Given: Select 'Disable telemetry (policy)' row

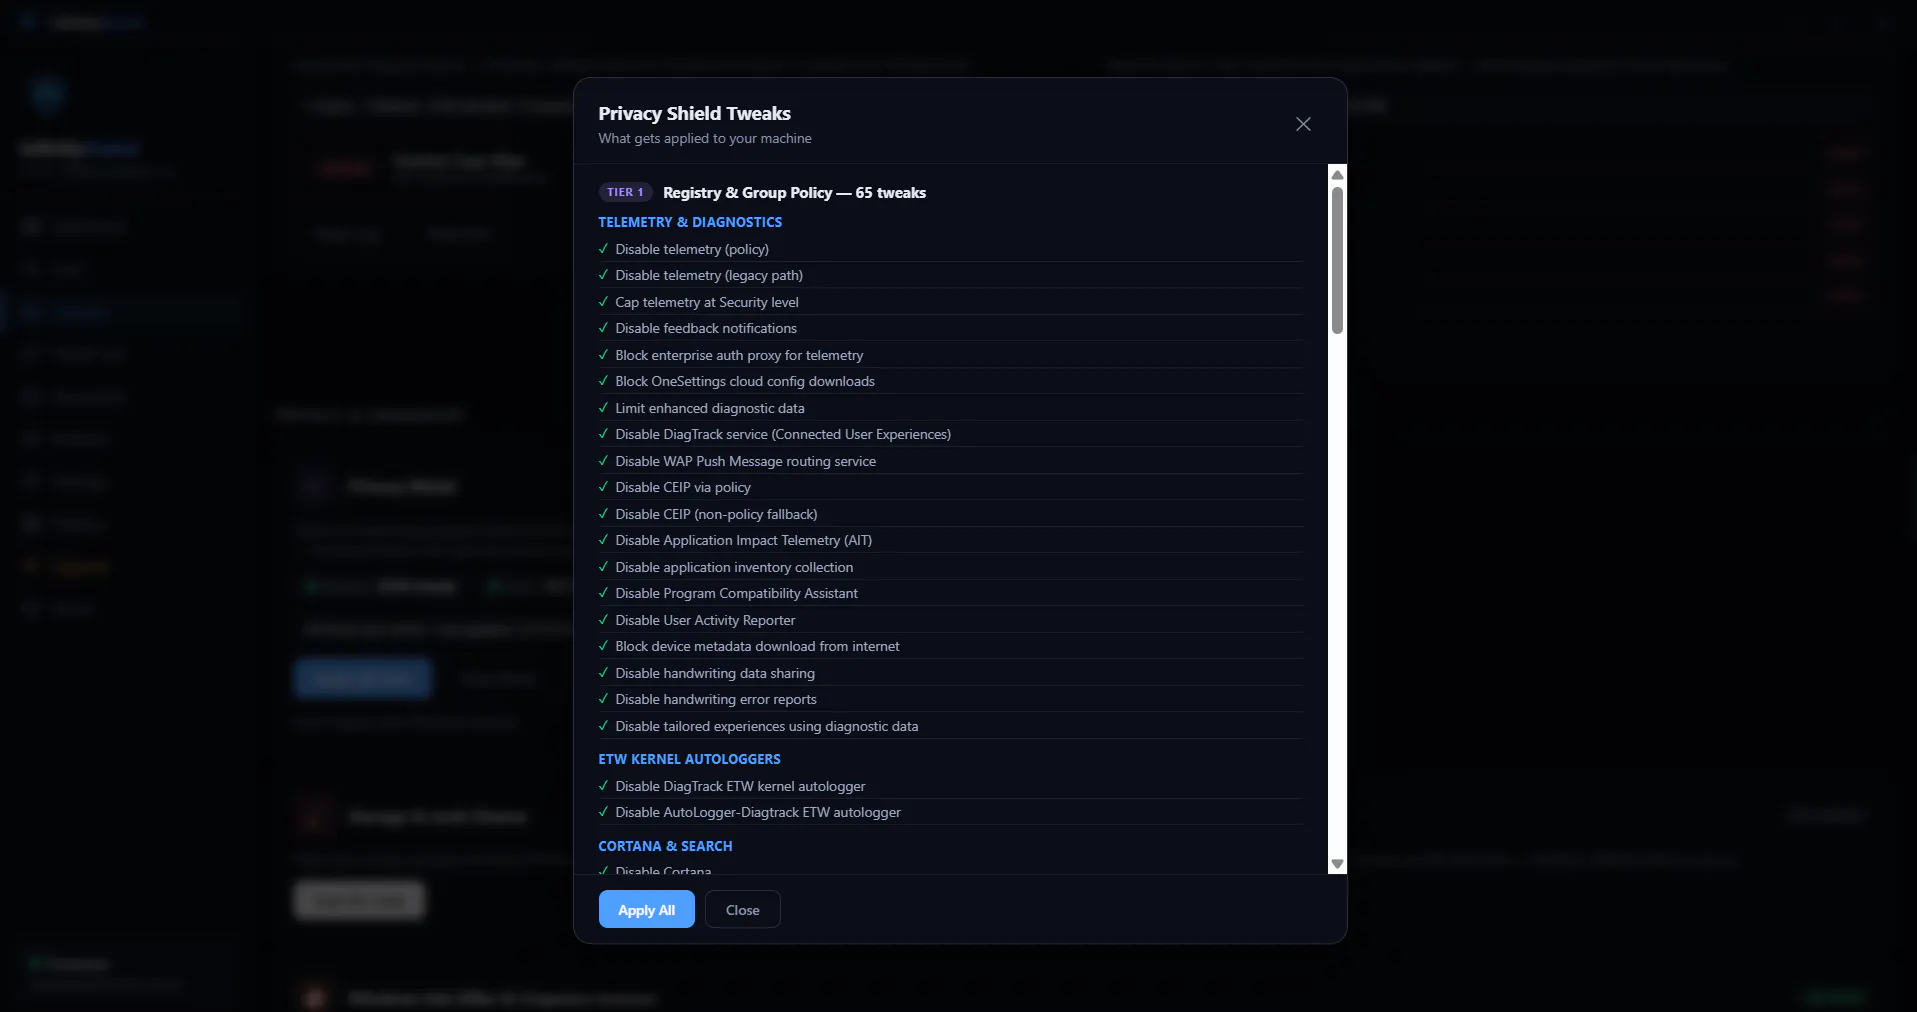Looking at the screenshot, I should point(951,249).
